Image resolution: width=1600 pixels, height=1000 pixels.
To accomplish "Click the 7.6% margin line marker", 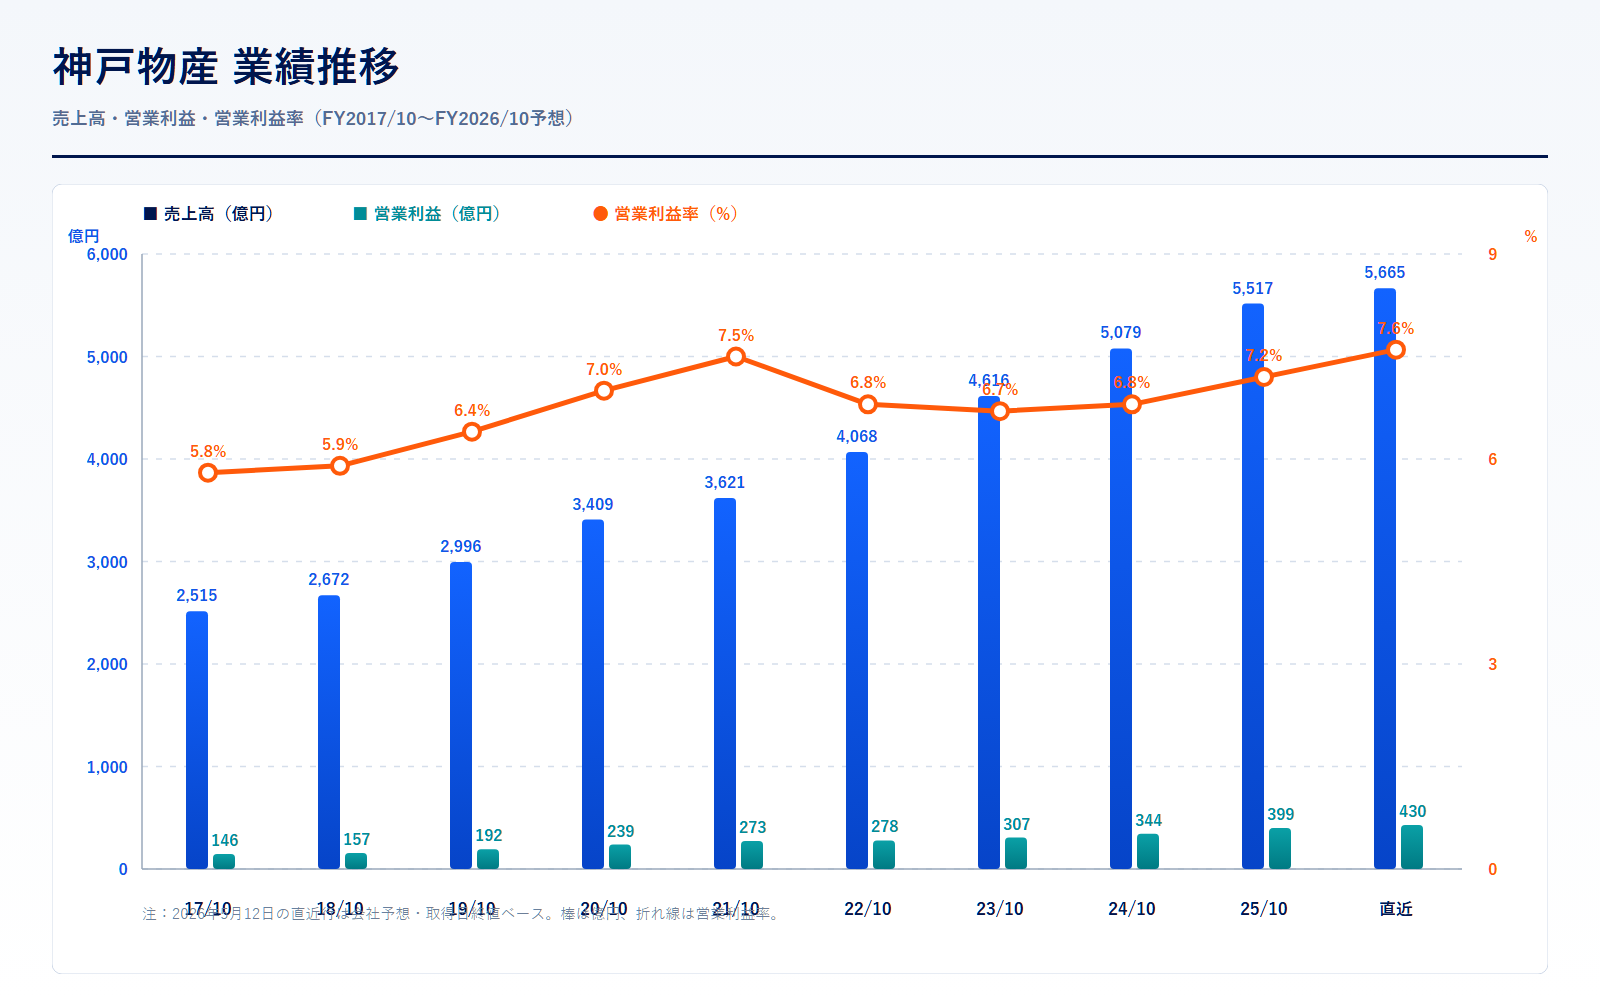I will pos(1396,350).
